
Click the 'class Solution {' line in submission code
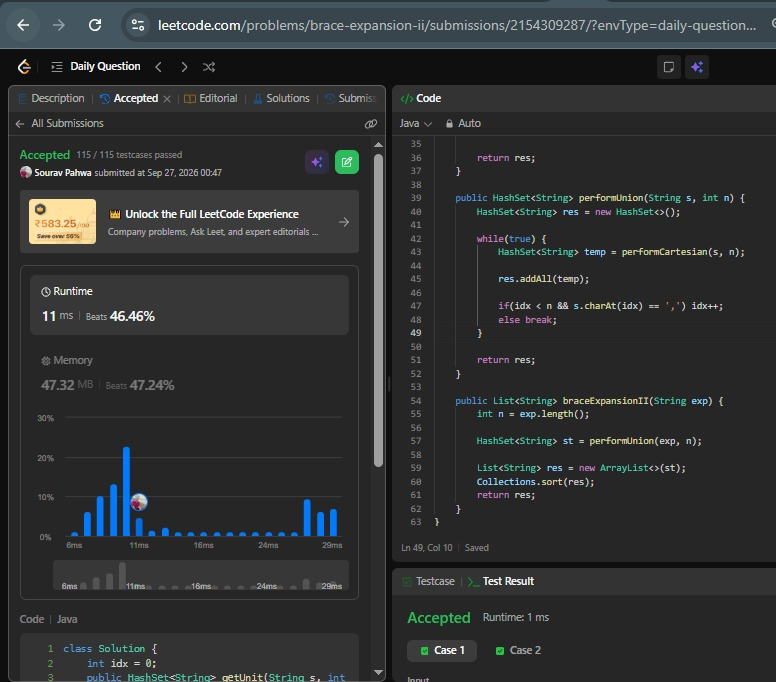coord(109,649)
